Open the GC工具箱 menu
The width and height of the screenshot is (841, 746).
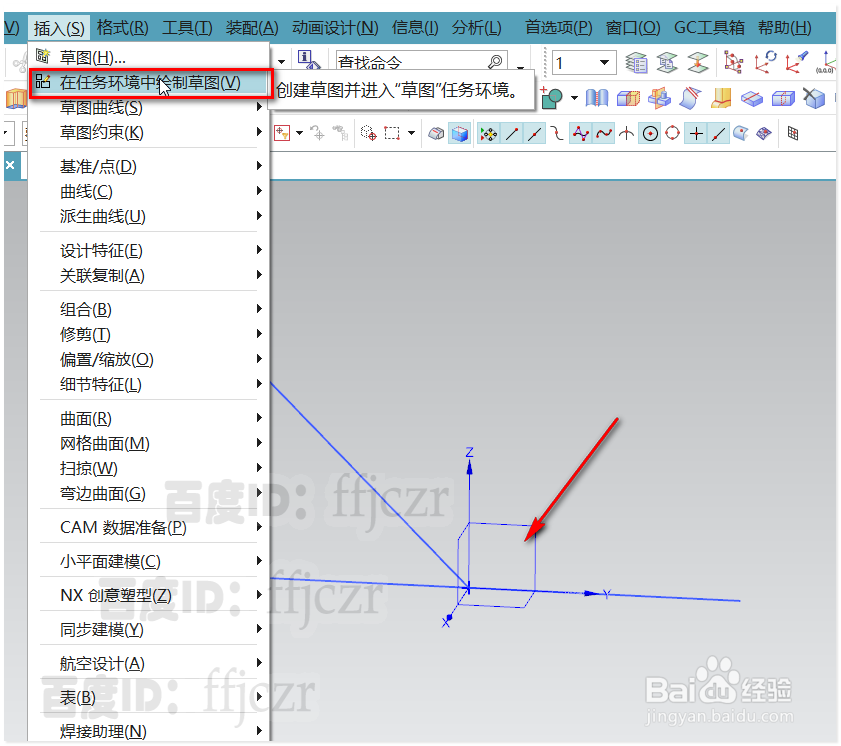click(x=709, y=27)
